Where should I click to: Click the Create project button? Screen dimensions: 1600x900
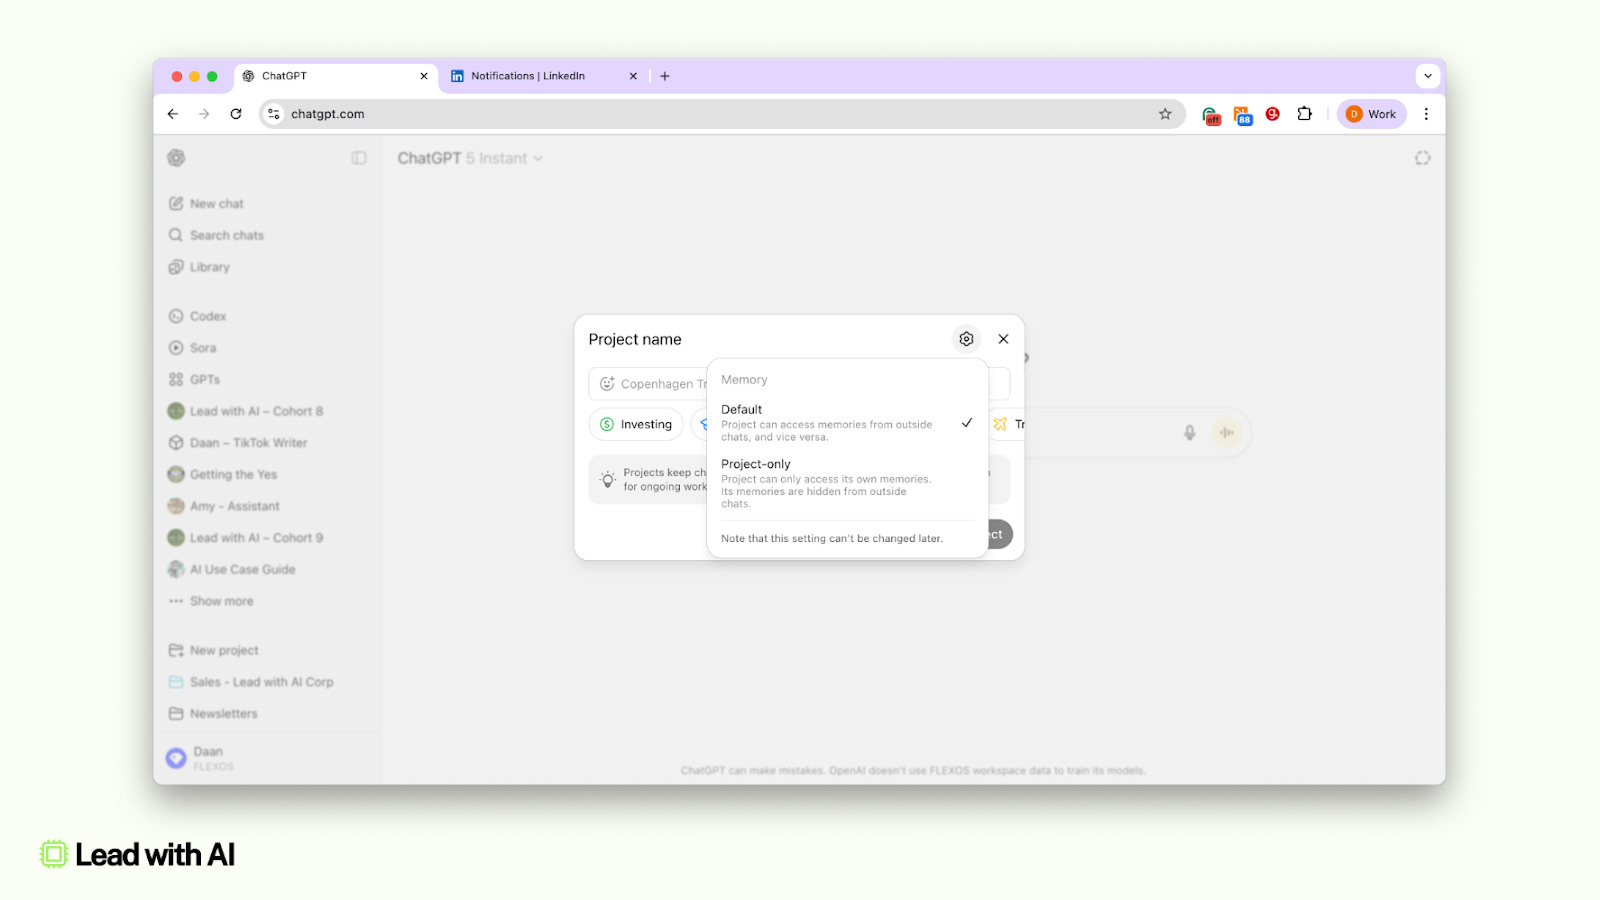(x=999, y=534)
